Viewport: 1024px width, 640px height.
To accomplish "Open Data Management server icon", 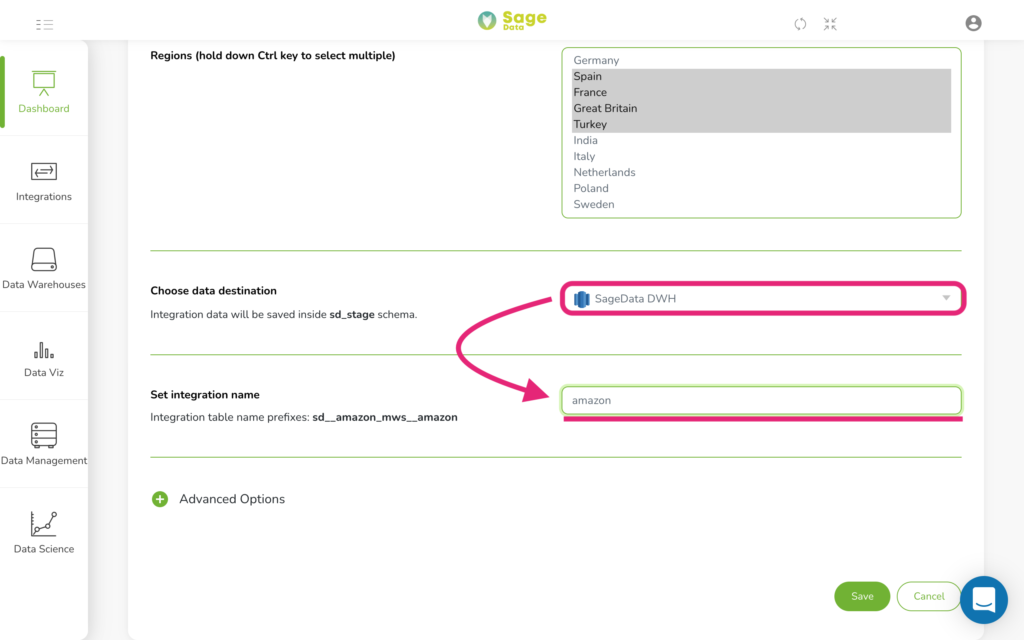I will [x=44, y=435].
